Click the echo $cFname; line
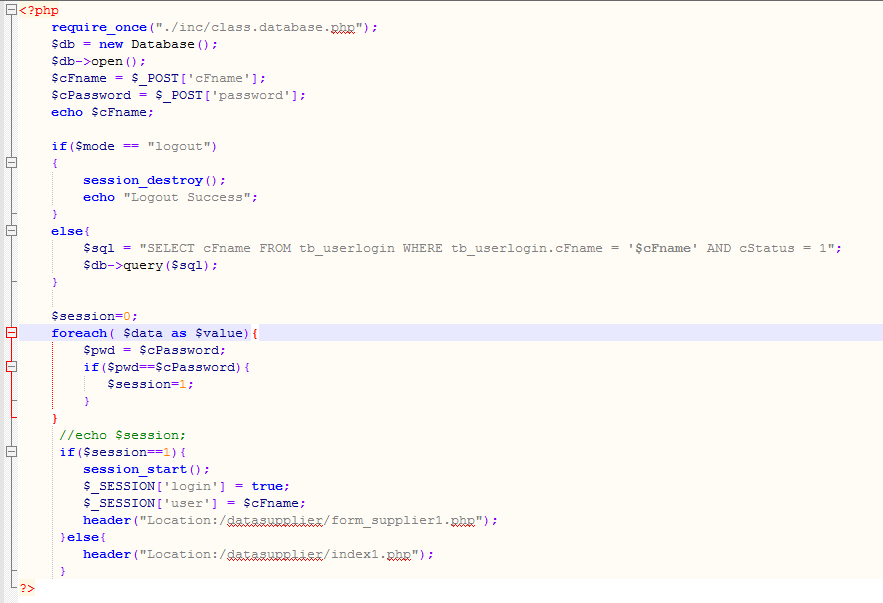The image size is (883, 603). point(102,113)
